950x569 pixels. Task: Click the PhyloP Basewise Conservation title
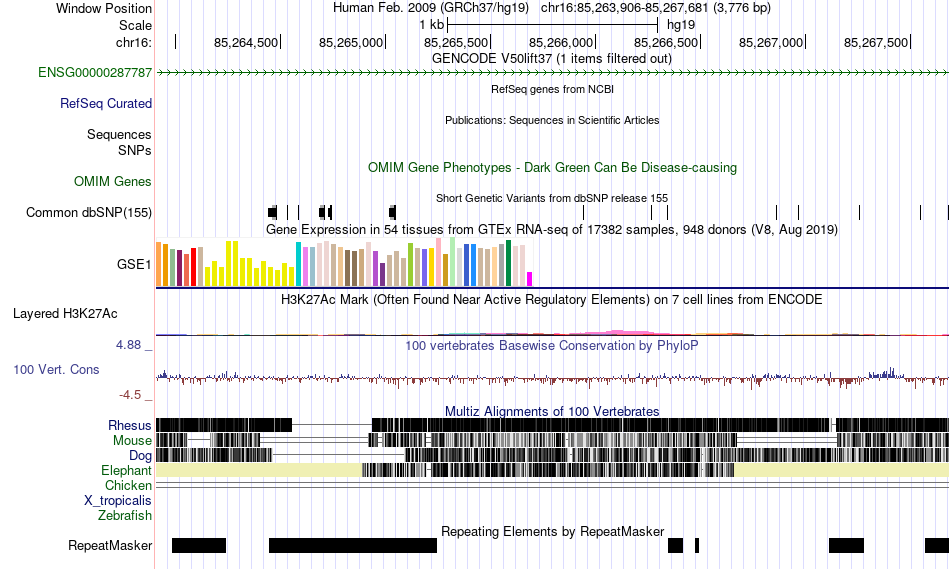coord(552,345)
